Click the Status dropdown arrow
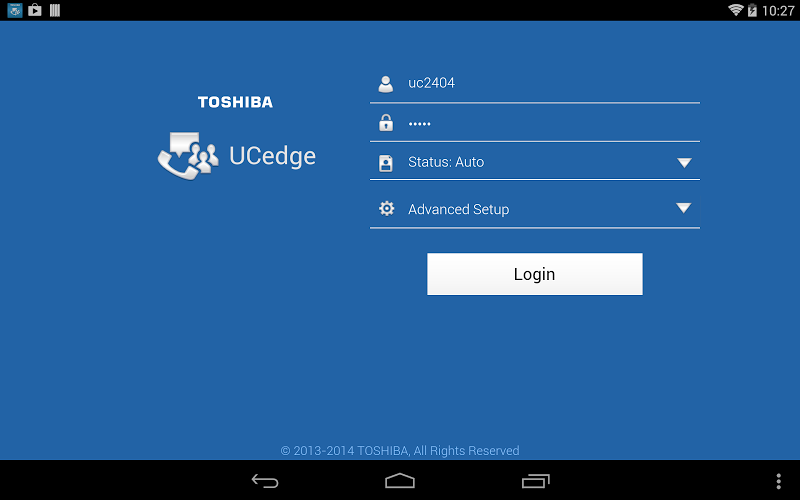This screenshot has width=800, height=500. tap(684, 163)
